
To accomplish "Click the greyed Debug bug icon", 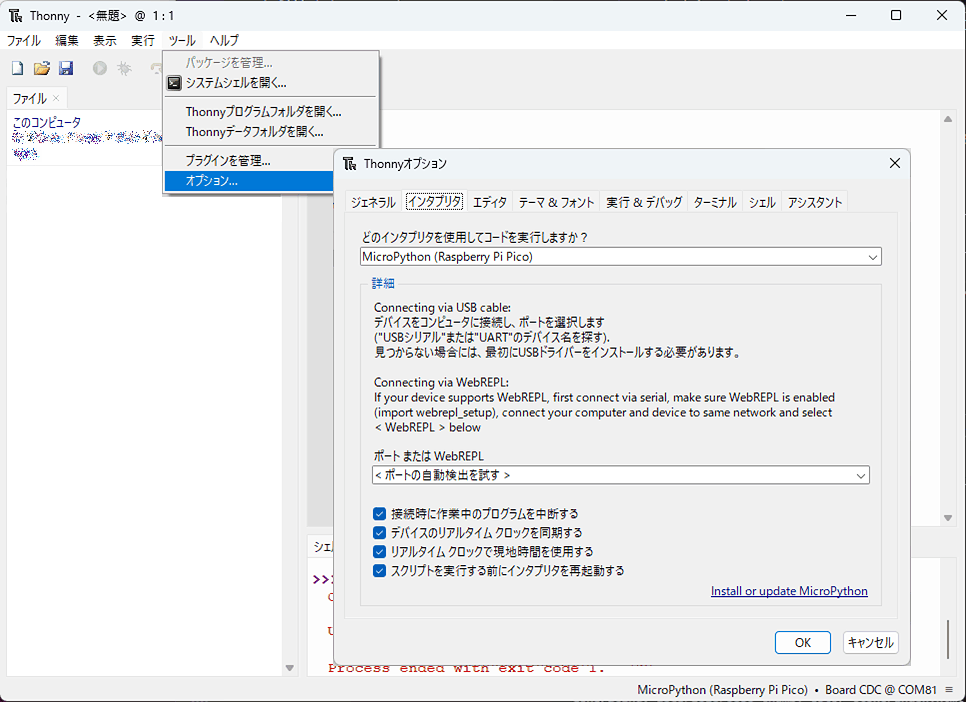I will [125, 68].
